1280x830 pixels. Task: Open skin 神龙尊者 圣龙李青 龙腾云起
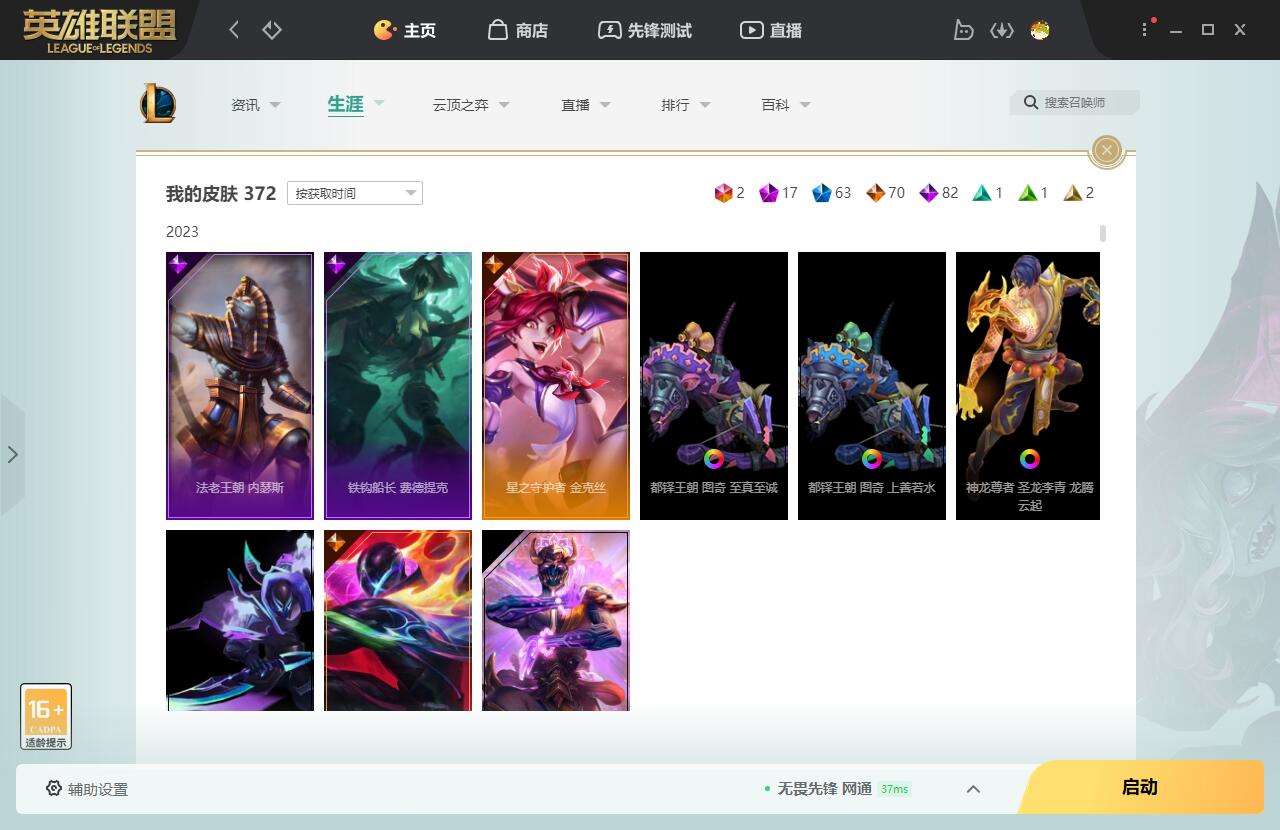tap(1028, 386)
